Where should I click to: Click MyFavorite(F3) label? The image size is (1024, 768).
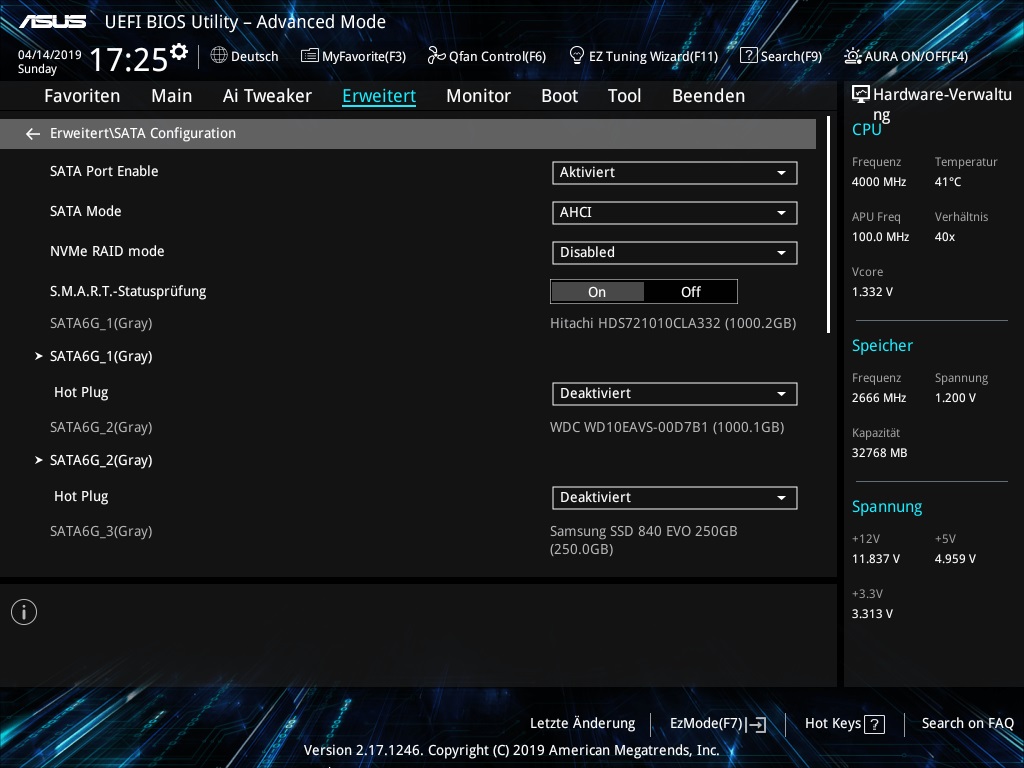click(x=364, y=56)
